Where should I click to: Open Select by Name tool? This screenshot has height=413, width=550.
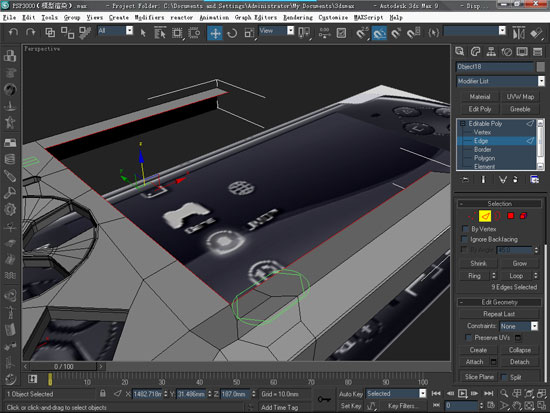pos(160,33)
